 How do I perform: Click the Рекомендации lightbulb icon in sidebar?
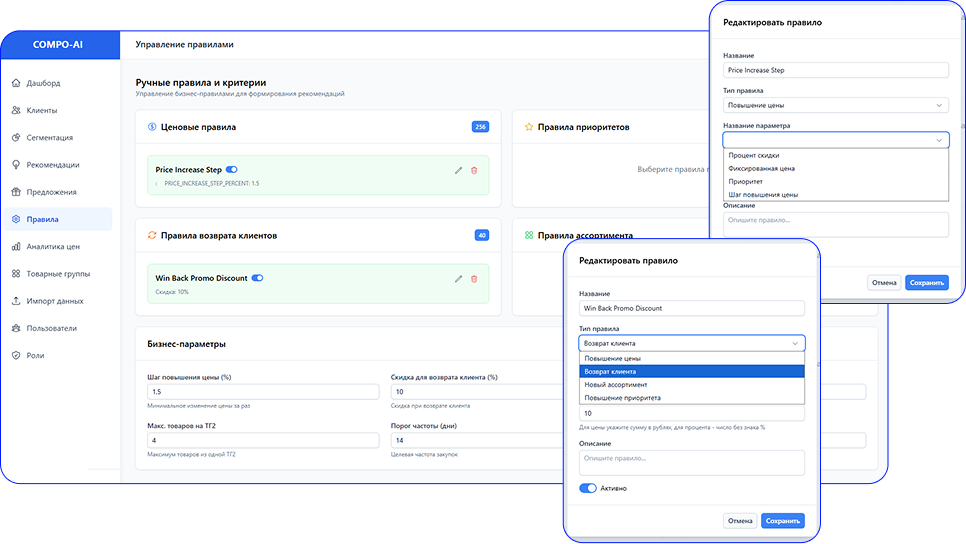[x=17, y=165]
